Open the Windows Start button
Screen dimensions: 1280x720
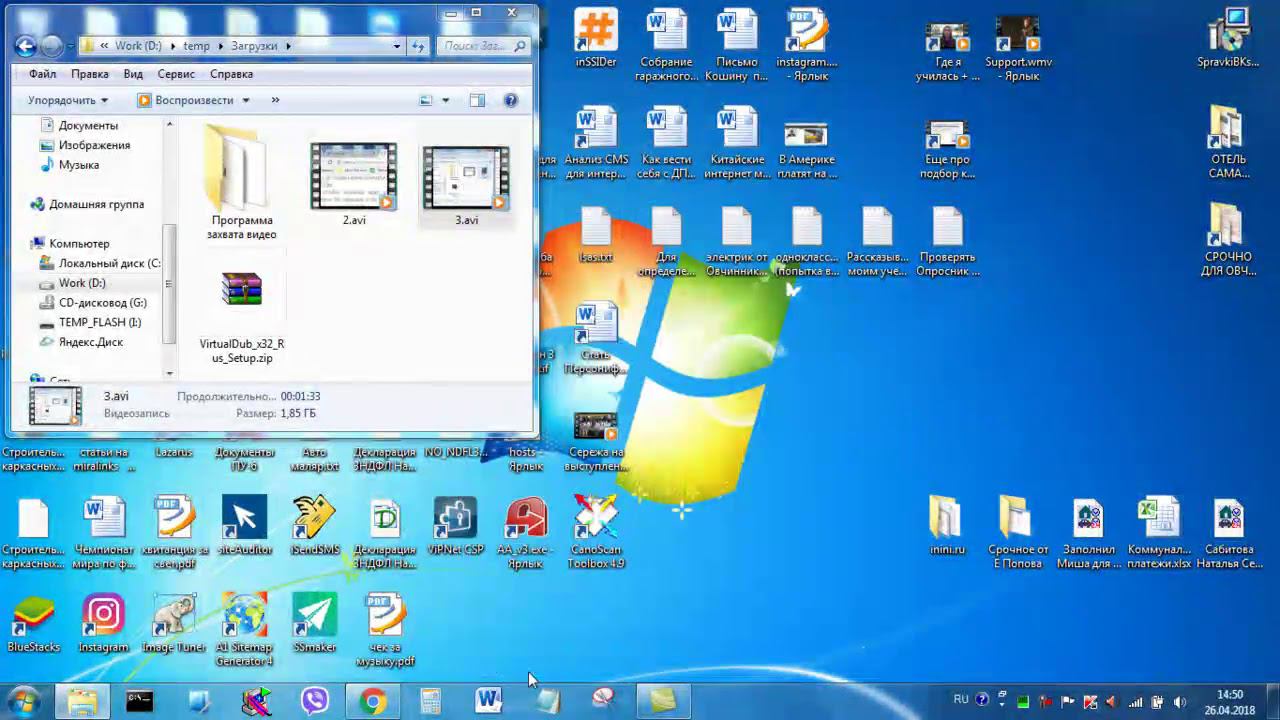tap(24, 701)
